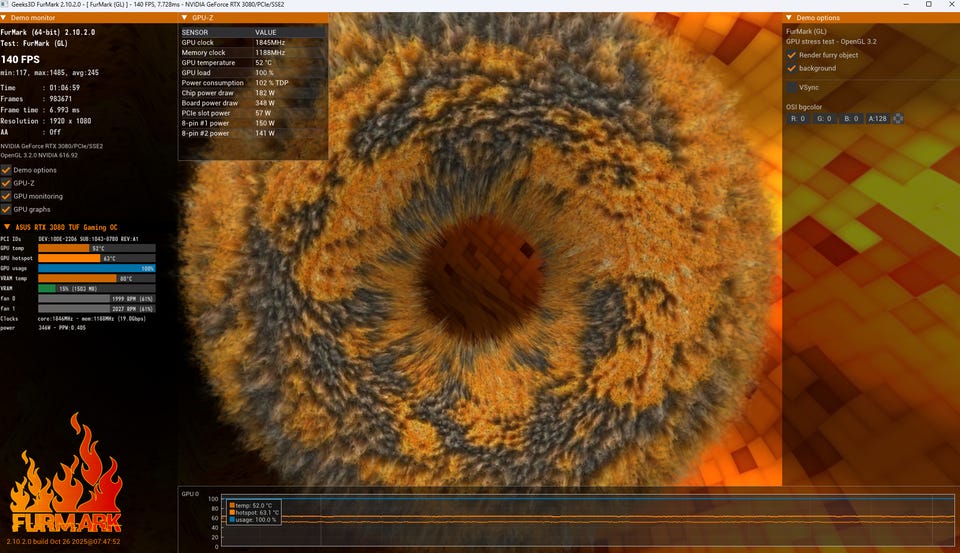Click the AA Off entry
Image resolution: width=960 pixels, height=553 pixels.
31,132
